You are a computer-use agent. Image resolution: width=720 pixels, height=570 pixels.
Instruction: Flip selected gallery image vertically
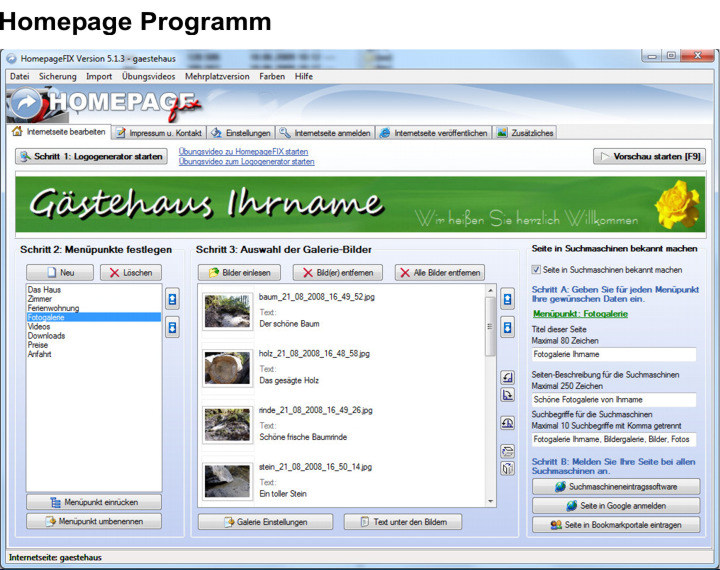tap(507, 451)
